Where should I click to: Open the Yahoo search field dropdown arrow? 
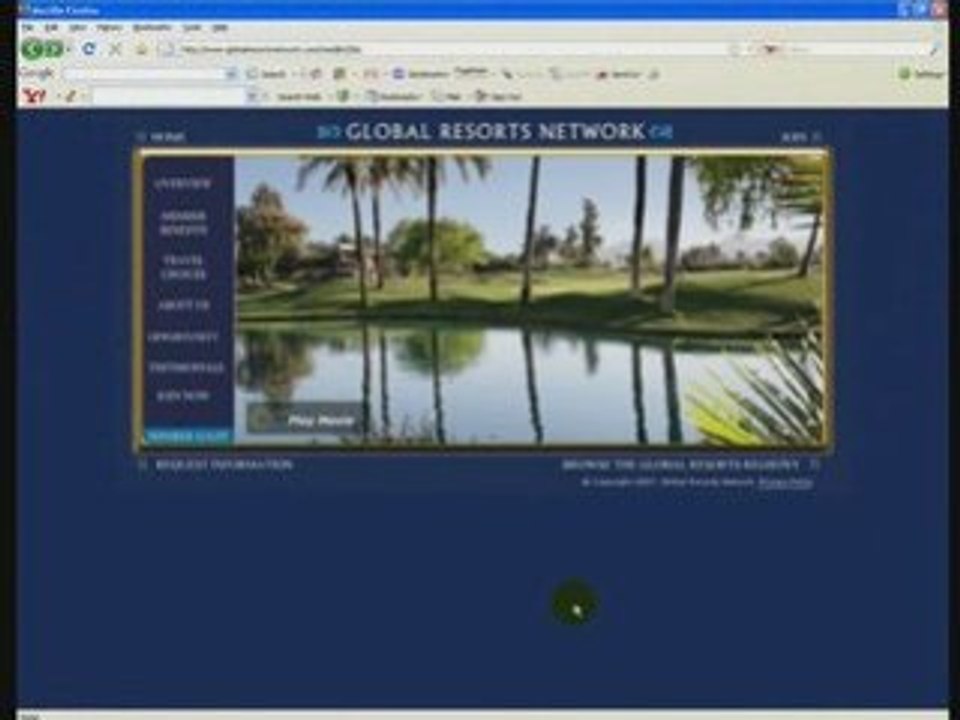(x=252, y=96)
